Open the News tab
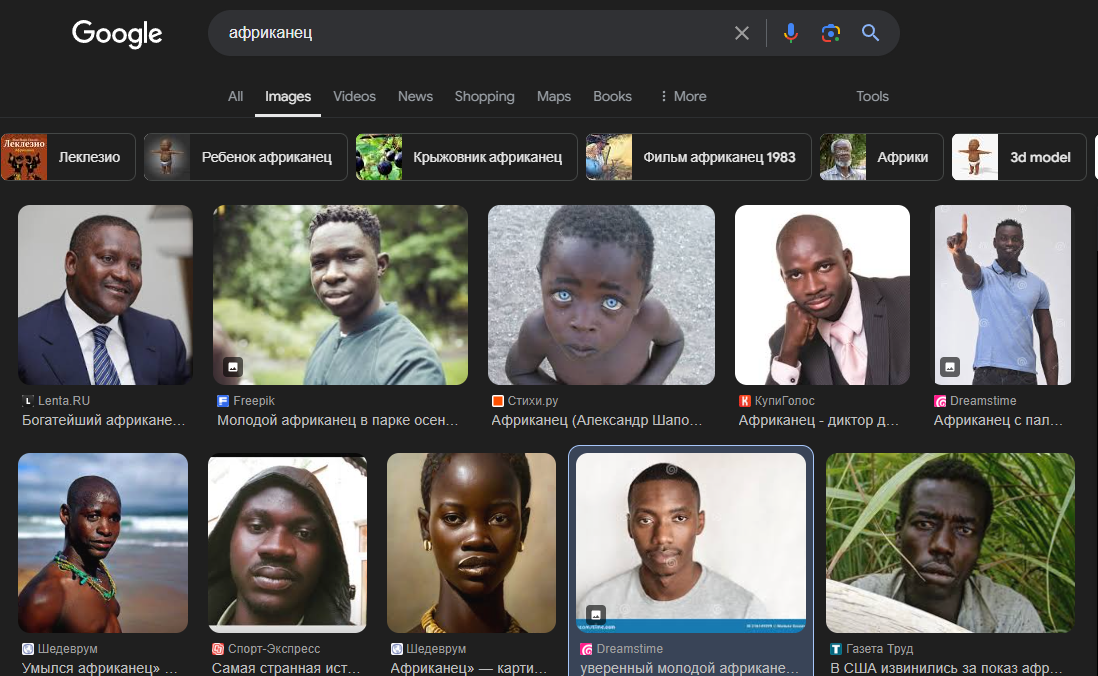This screenshot has width=1098, height=676. 415,97
